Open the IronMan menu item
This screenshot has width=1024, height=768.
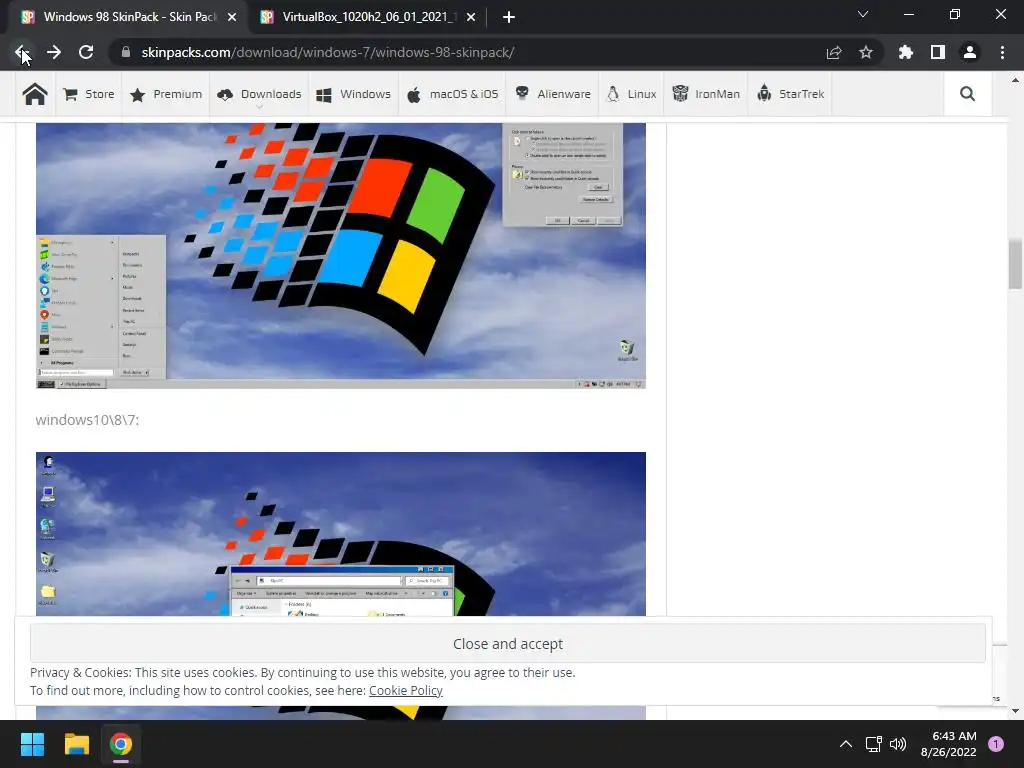(x=705, y=94)
